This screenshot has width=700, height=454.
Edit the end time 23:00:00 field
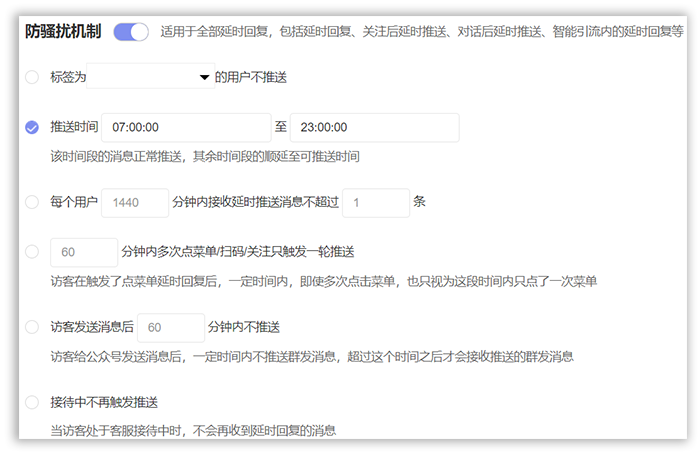[375, 127]
